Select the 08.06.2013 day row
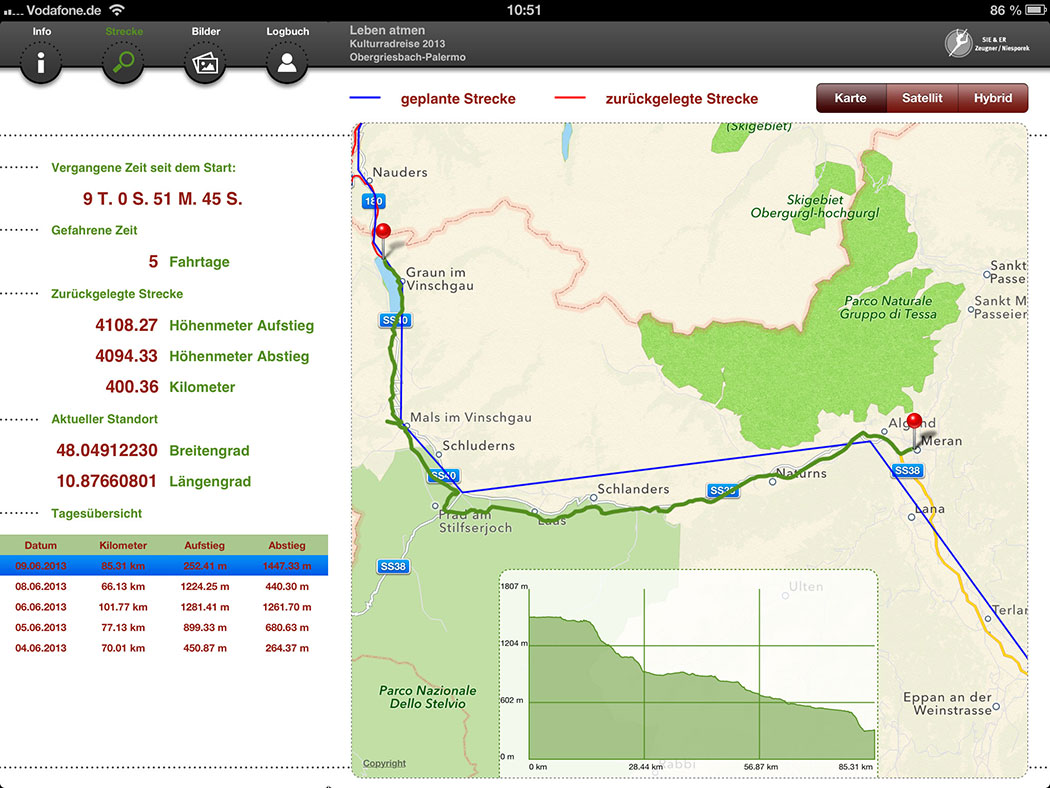 164,586
